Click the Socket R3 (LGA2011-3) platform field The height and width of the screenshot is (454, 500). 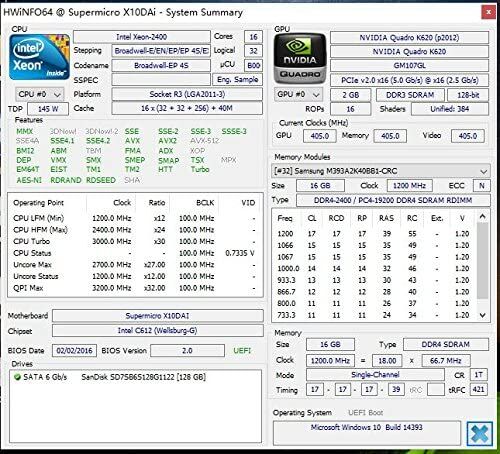pos(187,94)
